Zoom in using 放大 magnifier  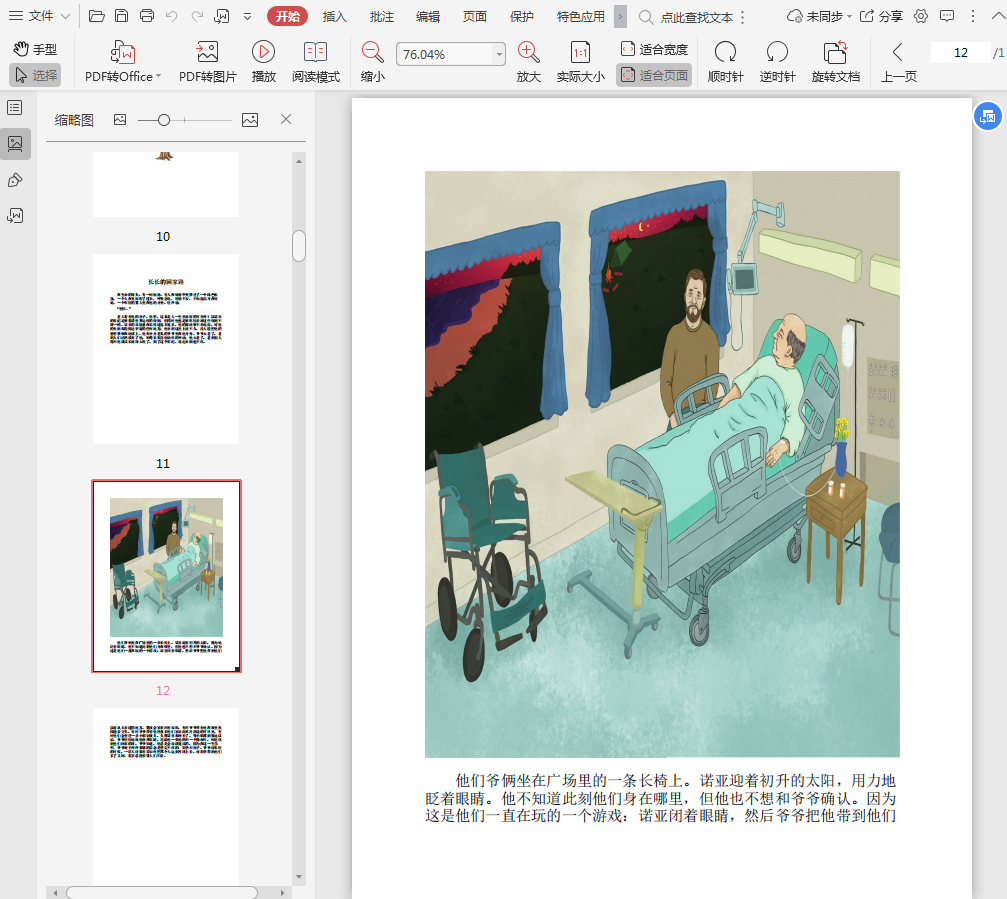(x=529, y=53)
